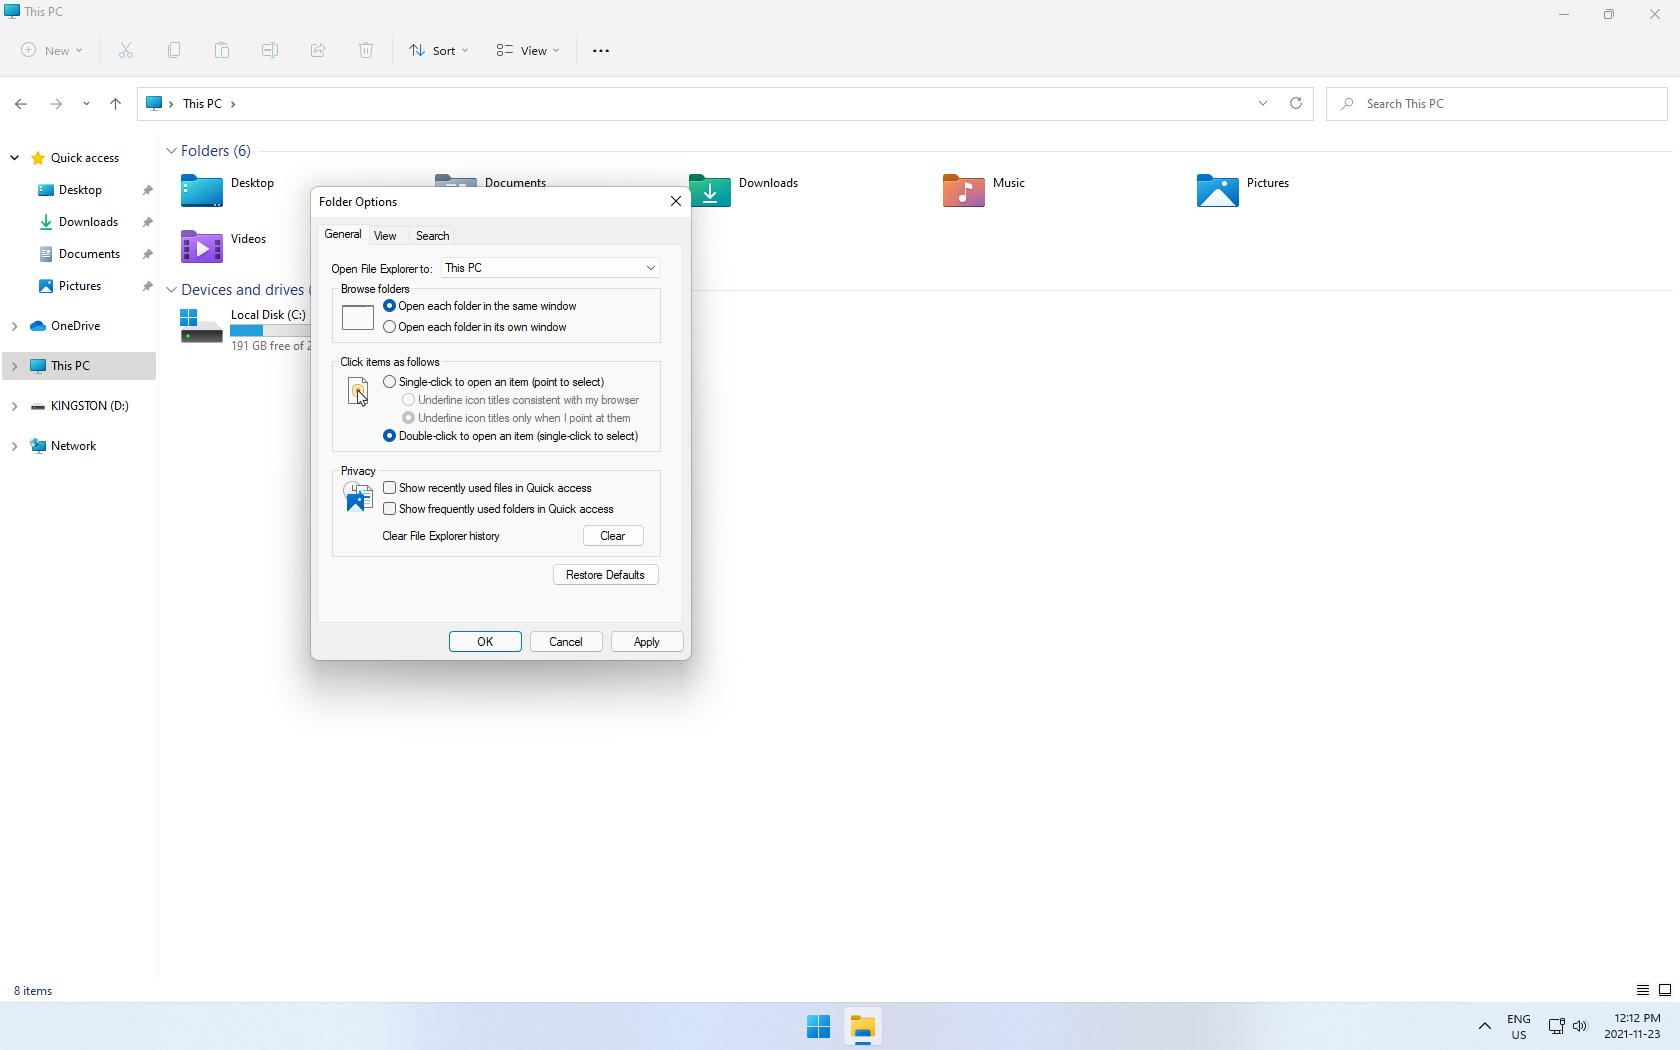Switch to the Search tab
The image size is (1680, 1050).
(x=432, y=236)
